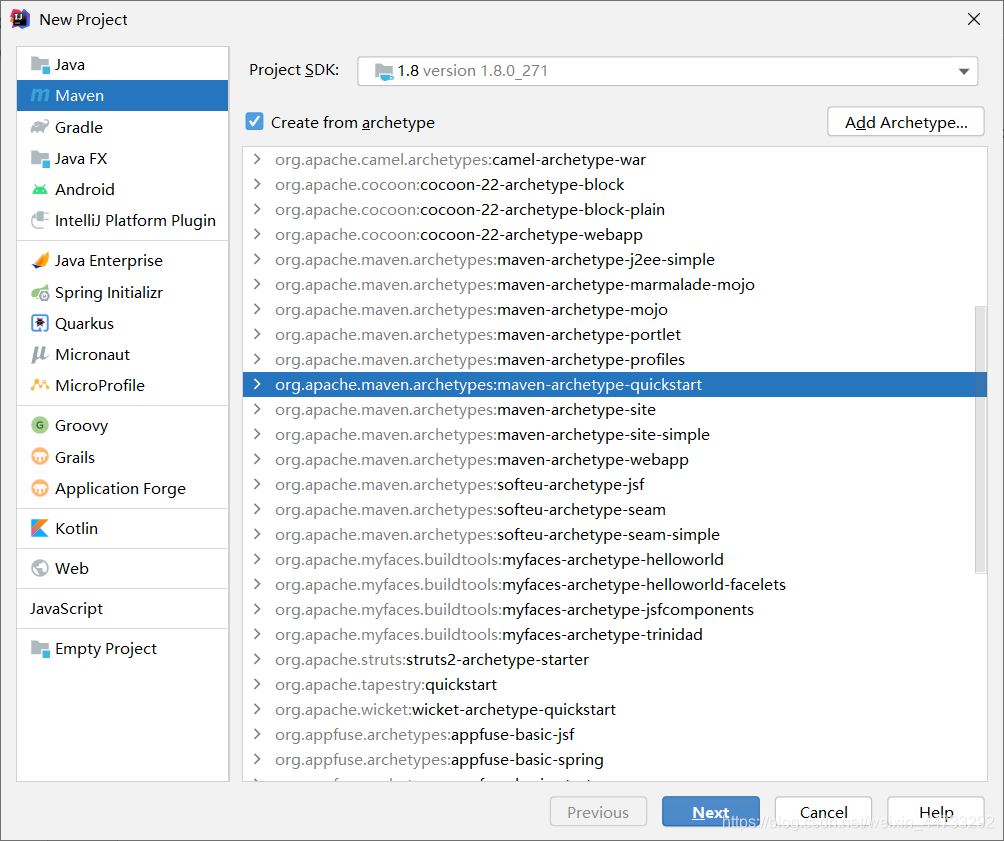Select maven-archetype-site-simple archetype
The height and width of the screenshot is (841, 1004).
[615, 434]
